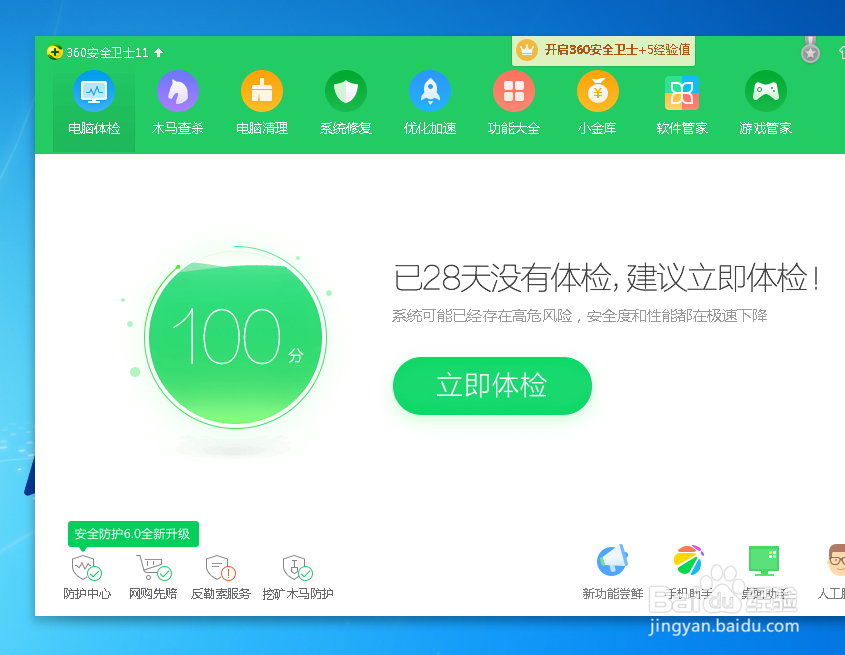Enable 挖矿木马防护 (Mining Trojan Protection)

tap(296, 572)
